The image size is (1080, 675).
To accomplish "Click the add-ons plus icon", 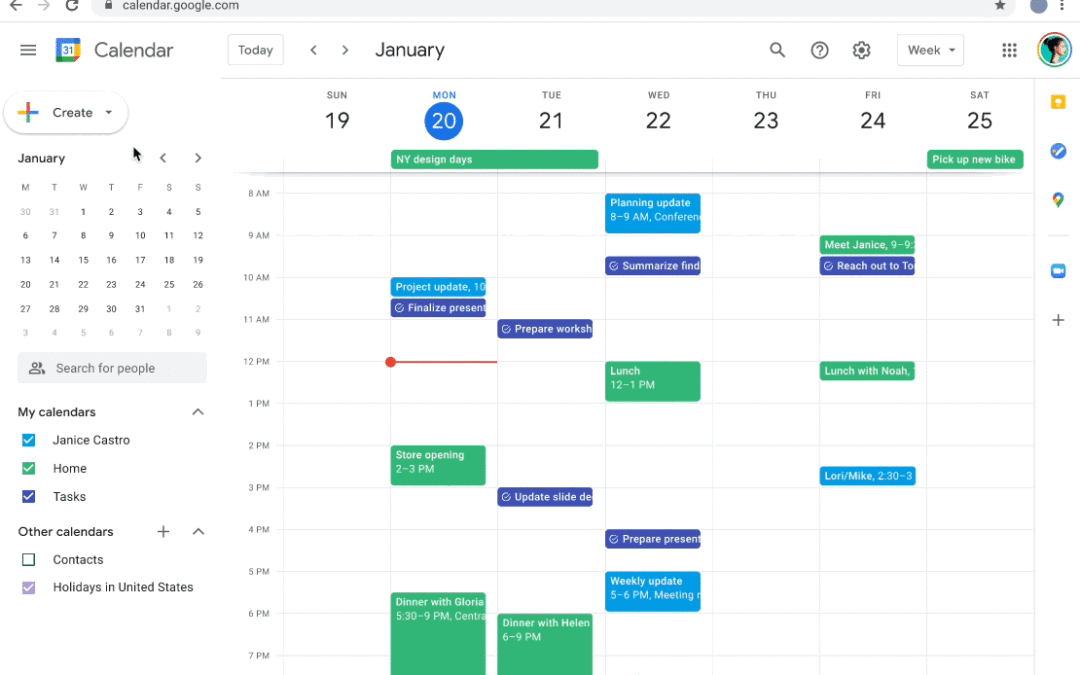I will coord(1058,320).
